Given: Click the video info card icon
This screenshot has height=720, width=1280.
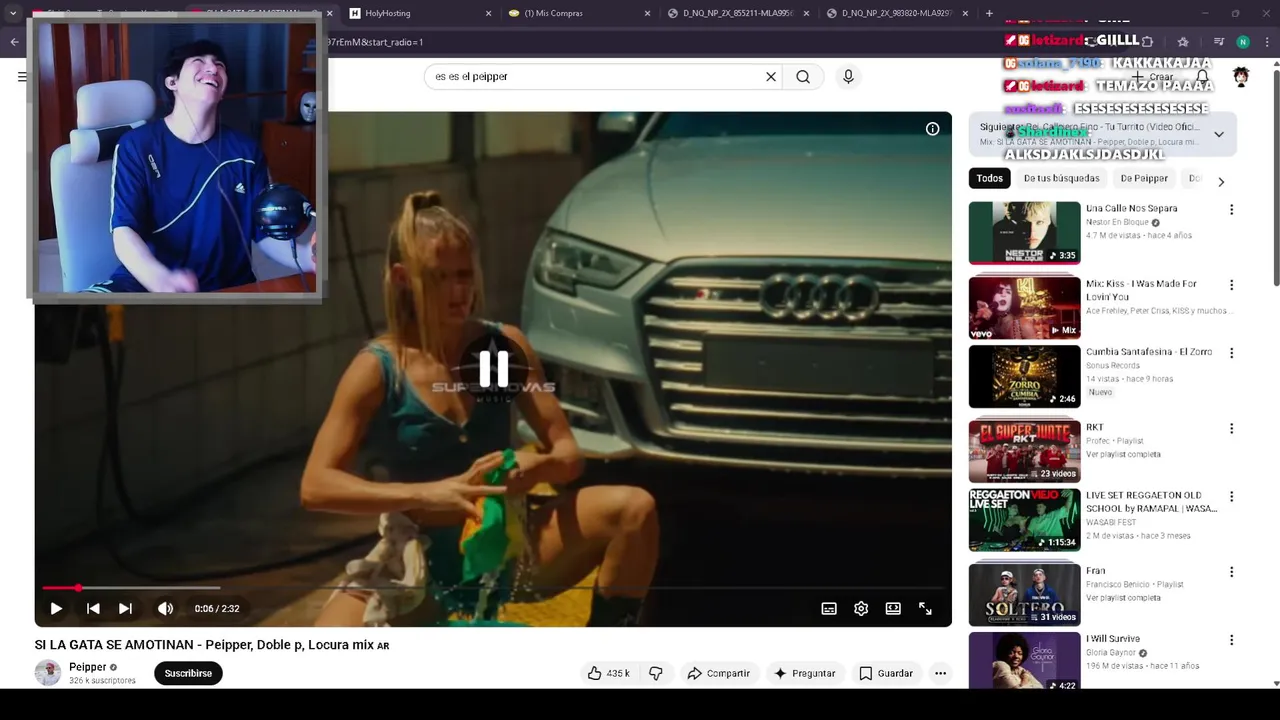Looking at the screenshot, I should pos(932,128).
